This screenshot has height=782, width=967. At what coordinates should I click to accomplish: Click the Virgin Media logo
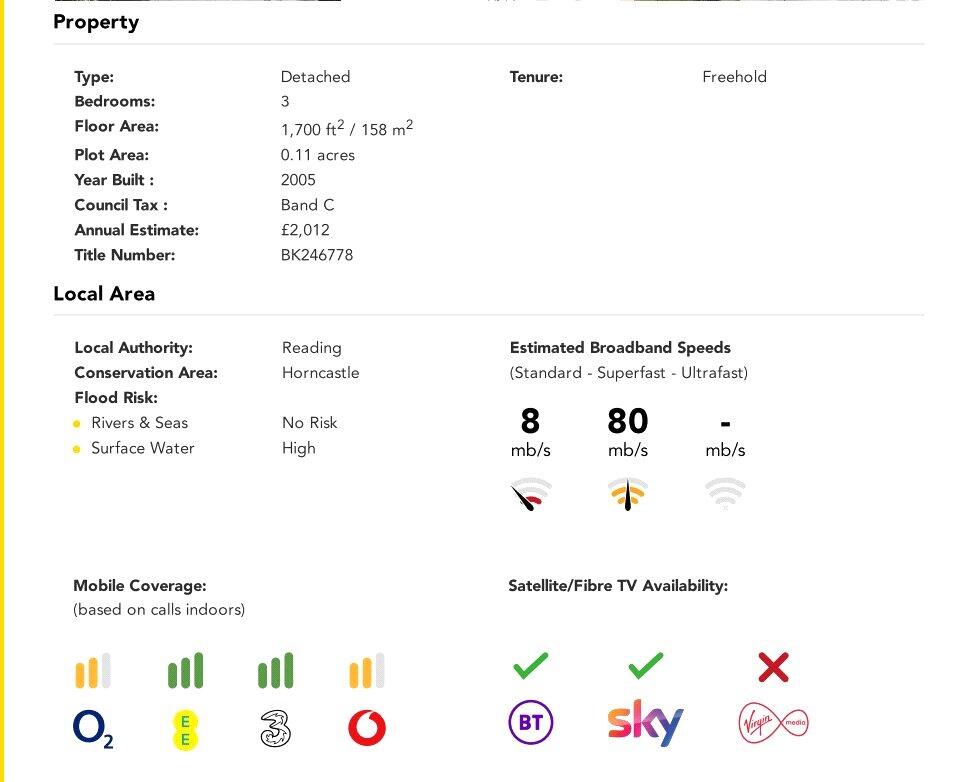click(773, 723)
